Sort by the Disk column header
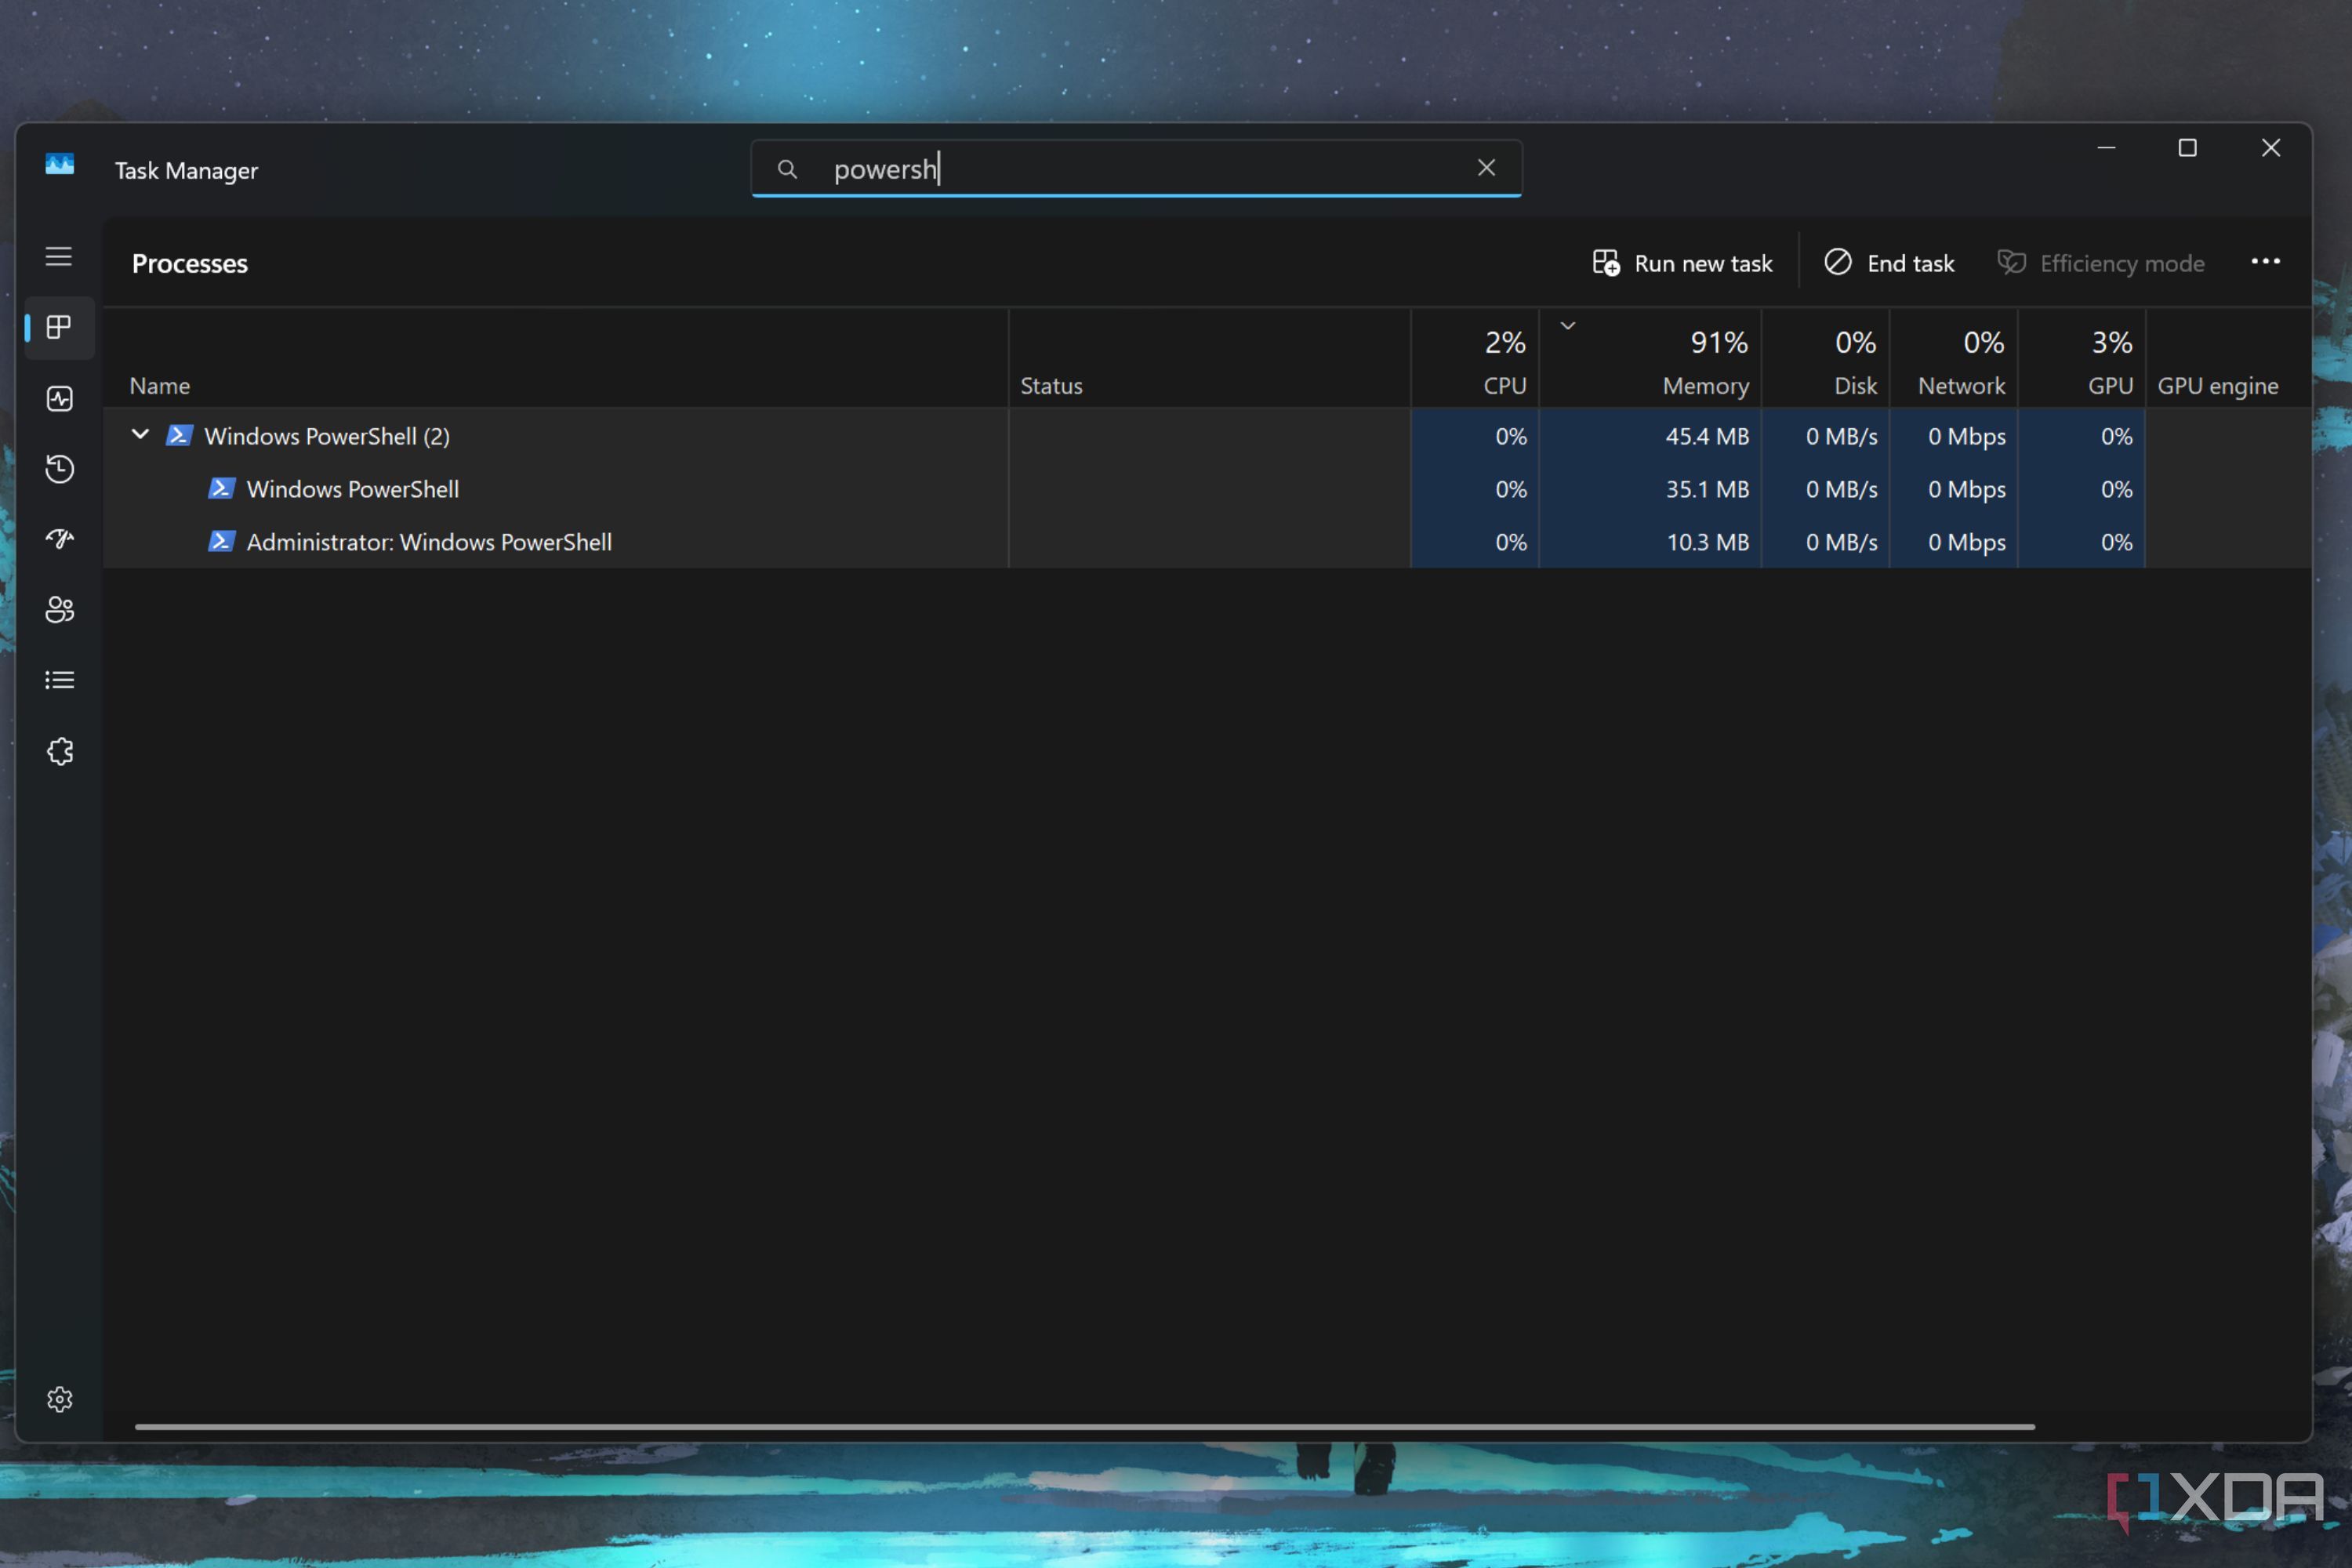This screenshot has width=2352, height=1568. coord(1826,359)
